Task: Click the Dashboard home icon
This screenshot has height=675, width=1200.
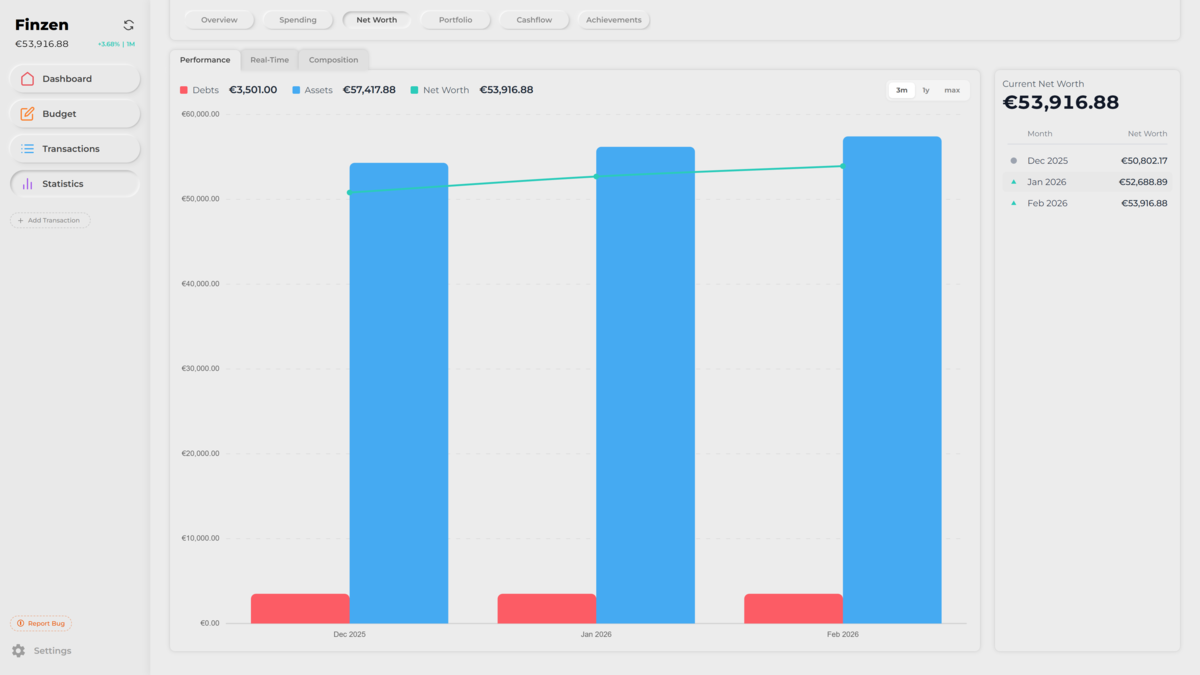Action: pos(27,79)
